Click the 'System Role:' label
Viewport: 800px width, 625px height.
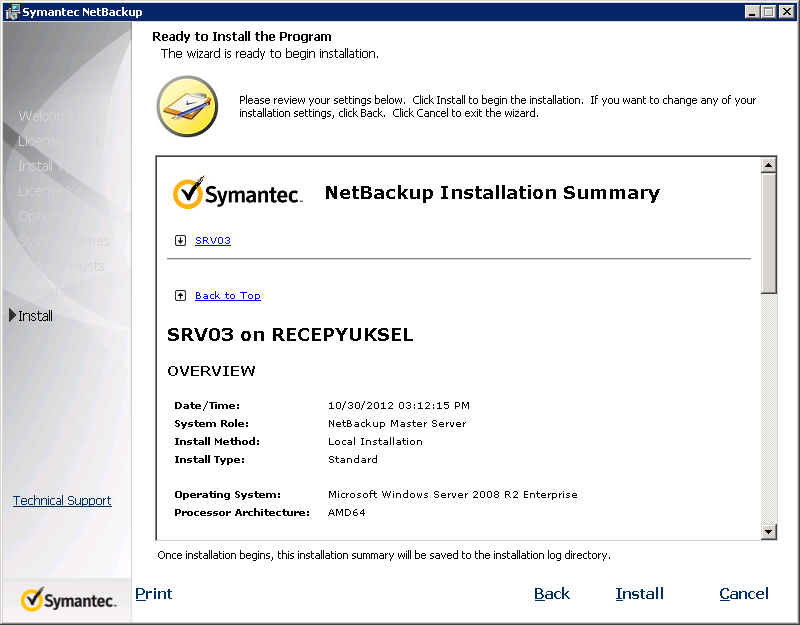pyautogui.click(x=212, y=423)
